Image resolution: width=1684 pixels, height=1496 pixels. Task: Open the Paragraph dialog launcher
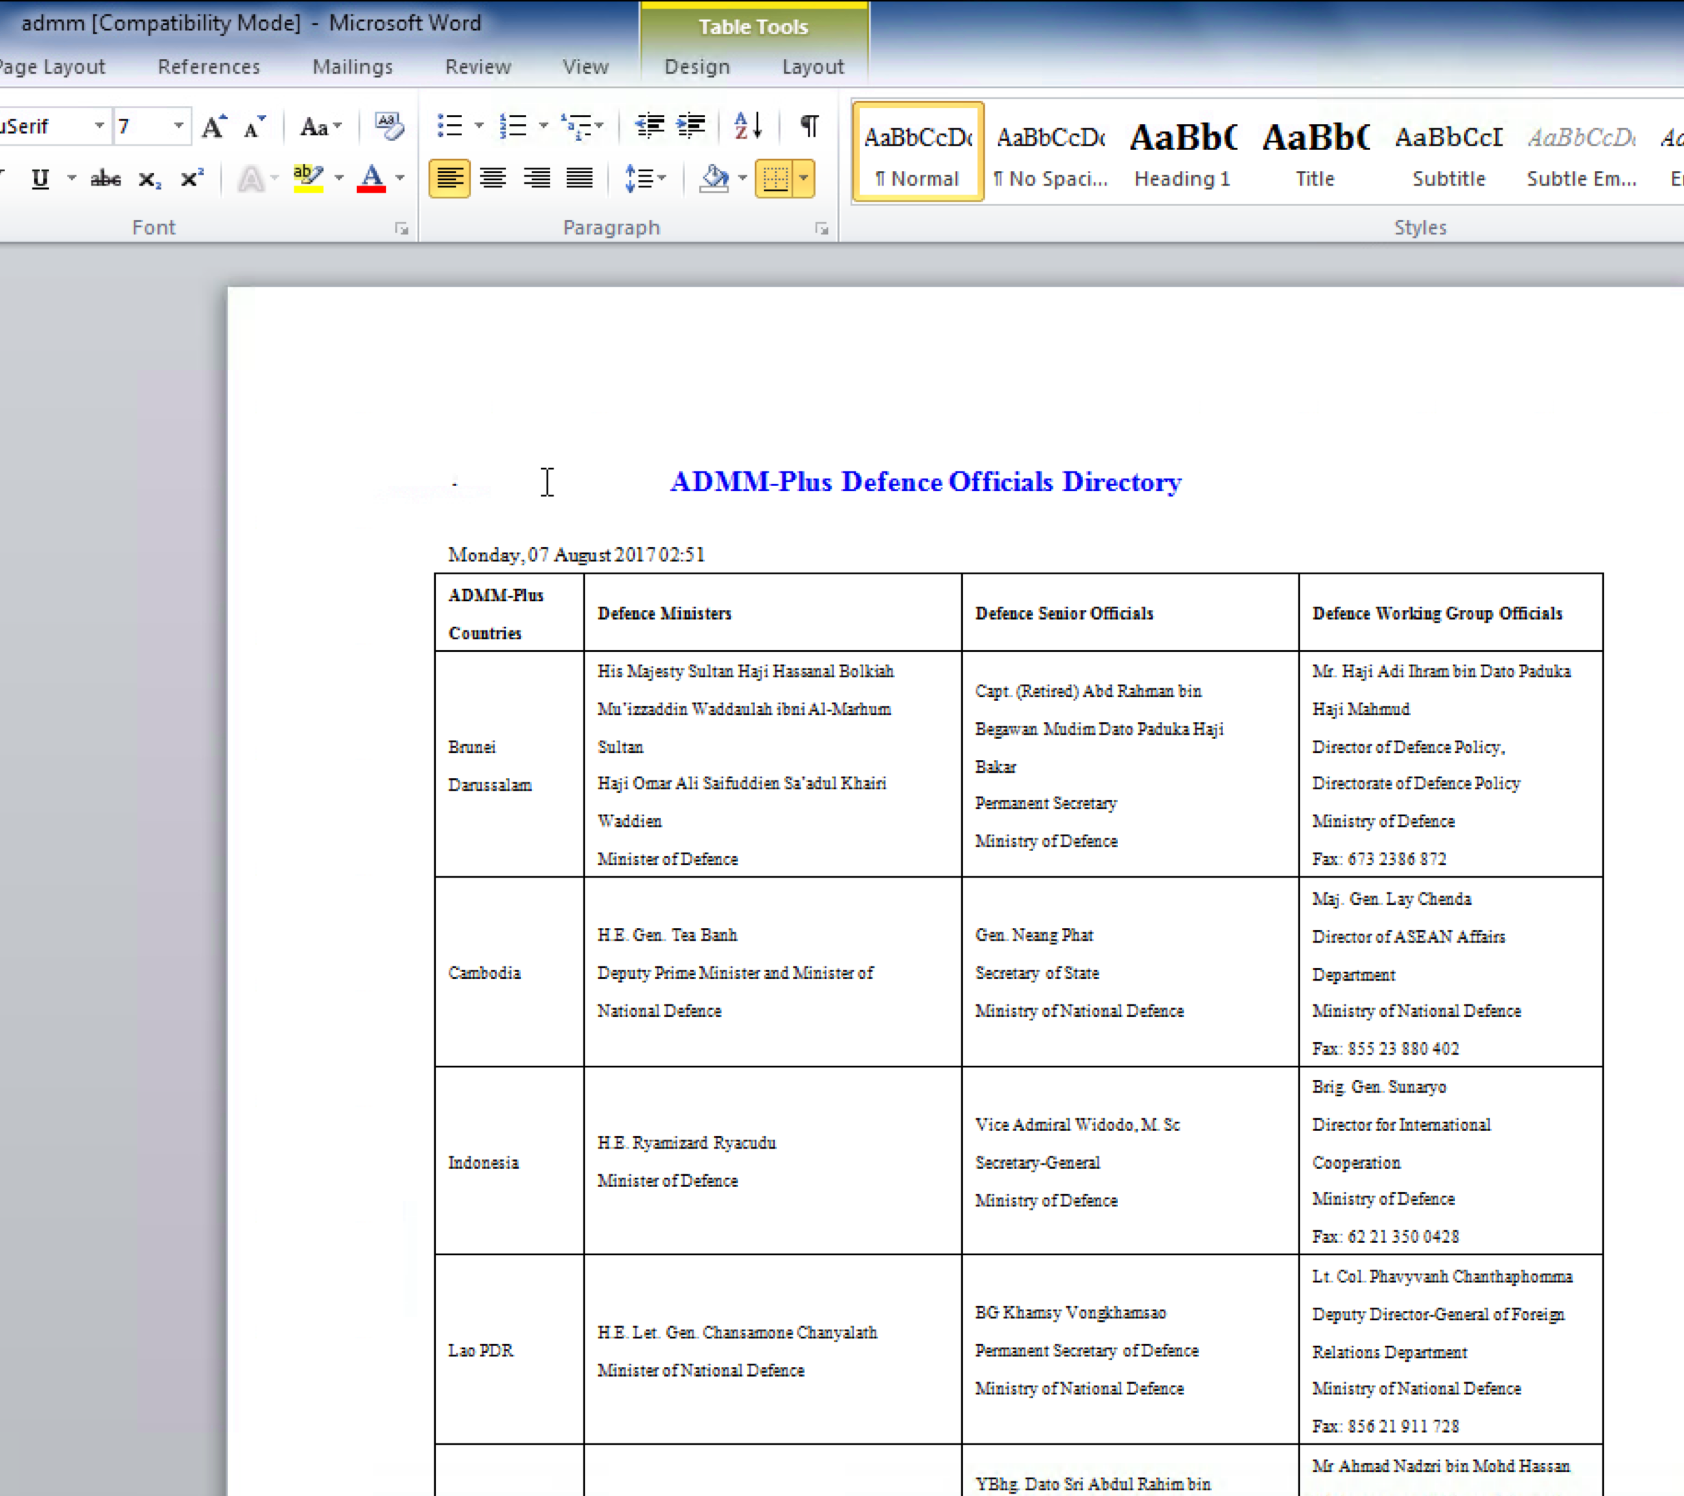coord(822,229)
